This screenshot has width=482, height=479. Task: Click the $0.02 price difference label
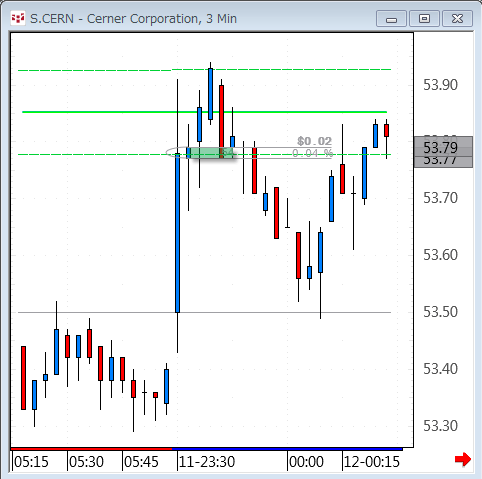314,141
